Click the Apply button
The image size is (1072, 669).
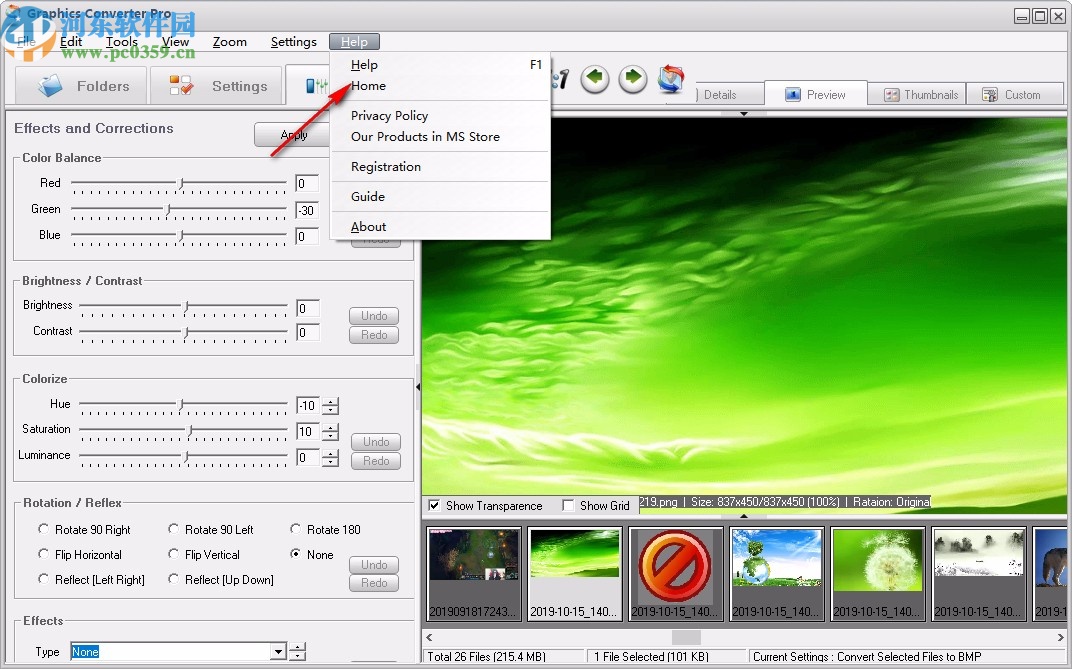(294, 135)
